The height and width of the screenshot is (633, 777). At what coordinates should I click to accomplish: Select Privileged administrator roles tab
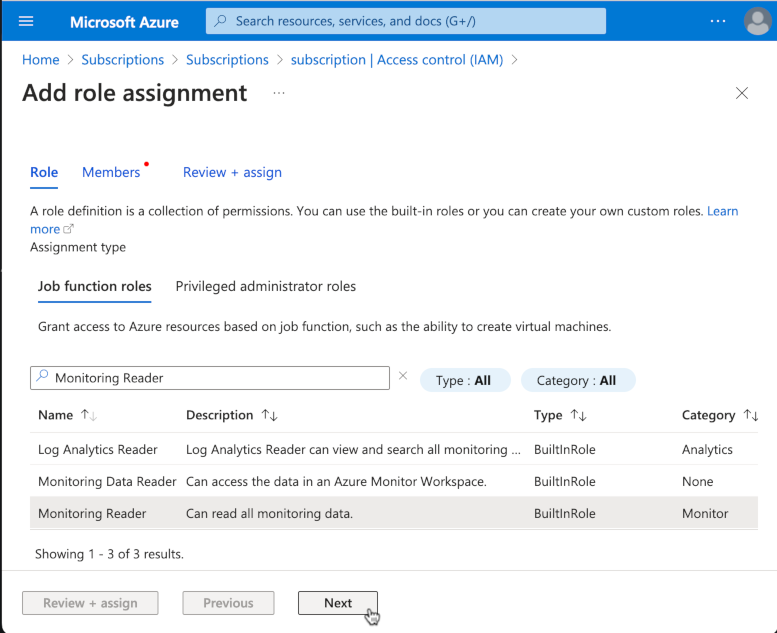click(265, 286)
